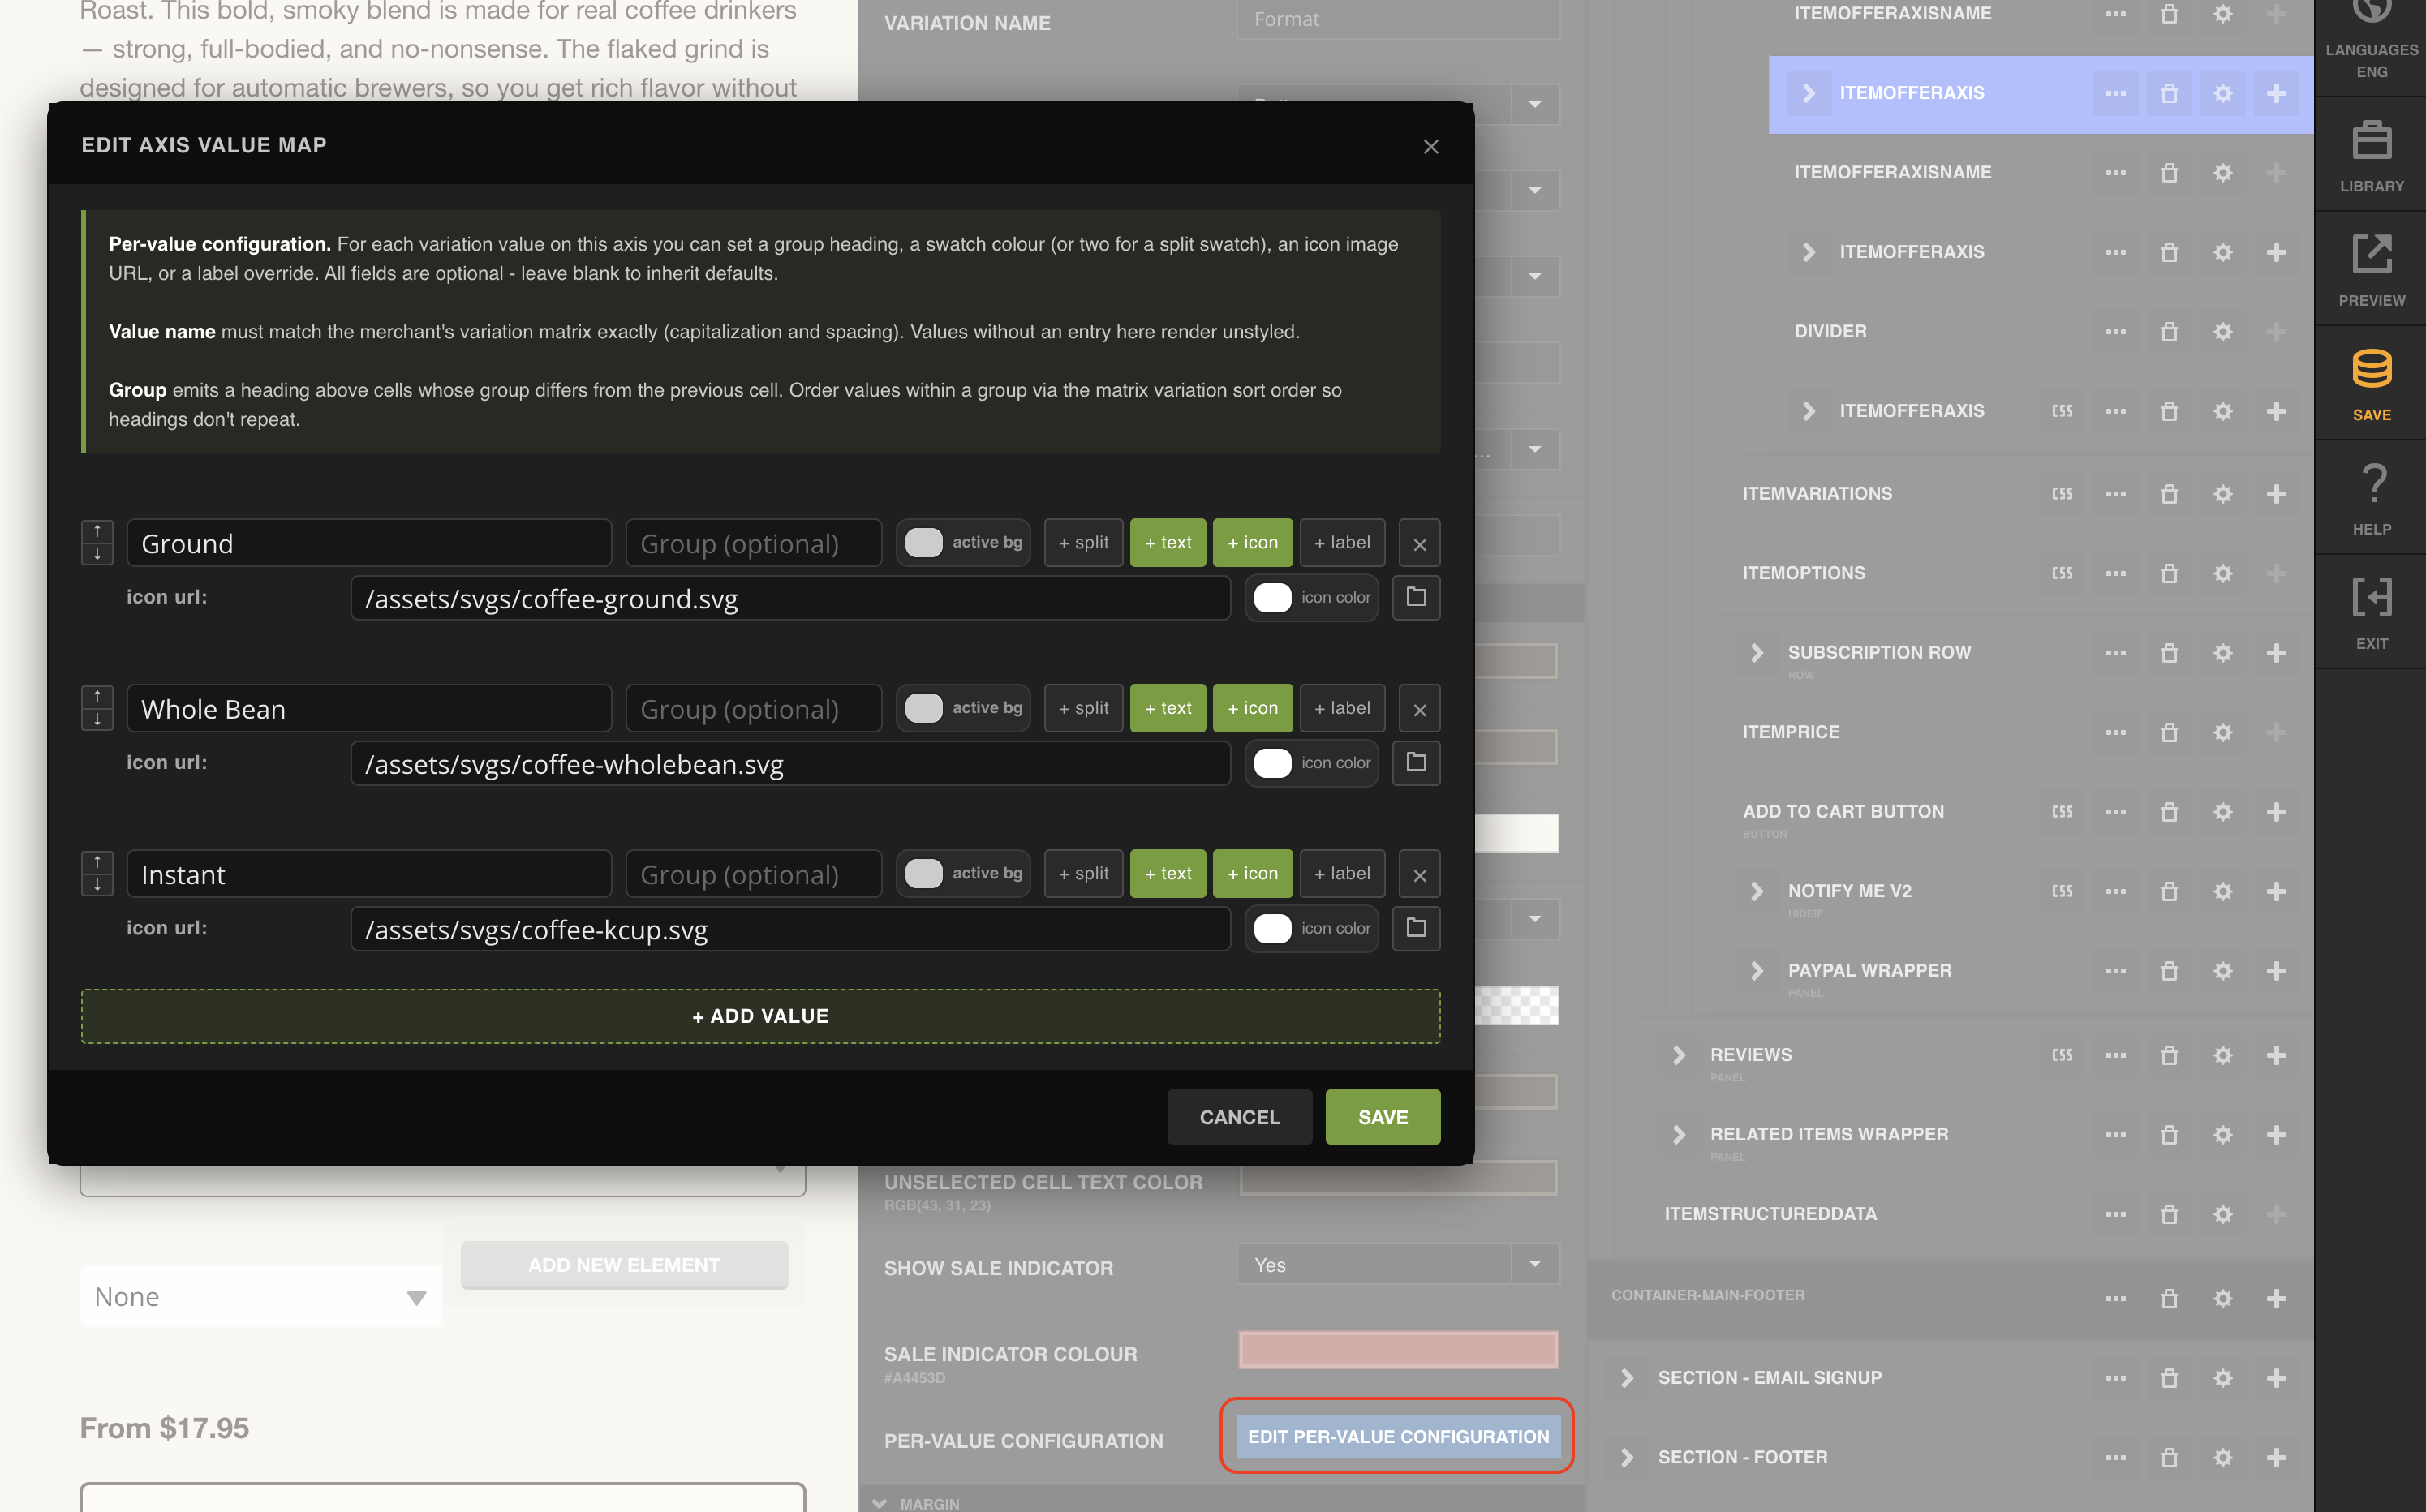This screenshot has height=1512, width=2426.
Task: Enable + split for Whole Bean
Action: pos(1083,708)
